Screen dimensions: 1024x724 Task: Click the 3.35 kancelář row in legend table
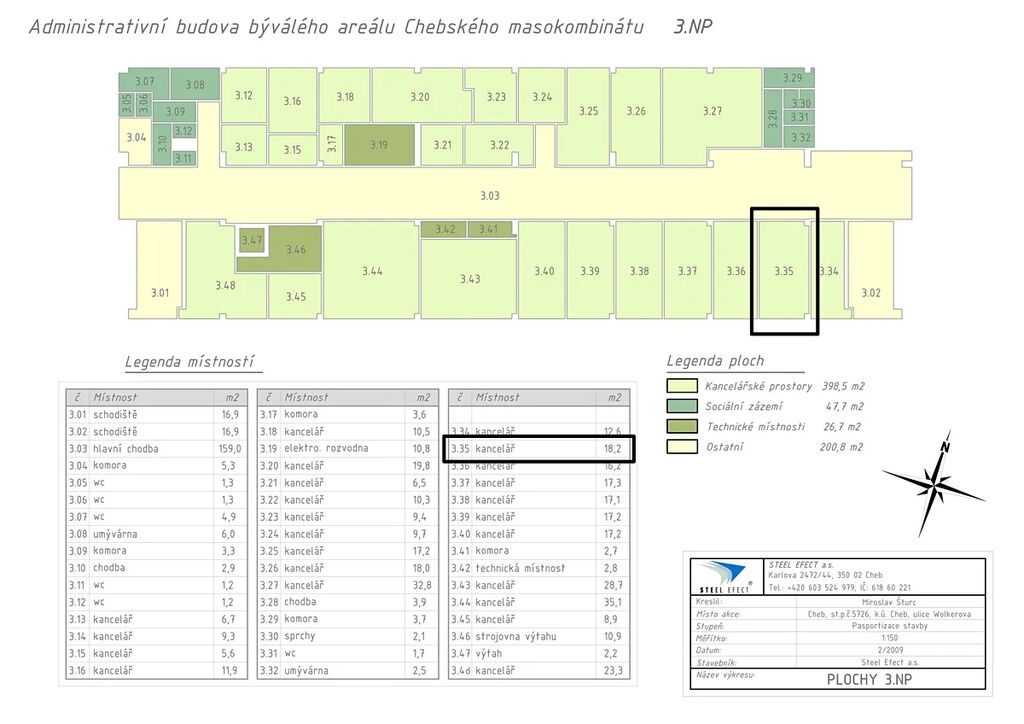click(x=539, y=449)
